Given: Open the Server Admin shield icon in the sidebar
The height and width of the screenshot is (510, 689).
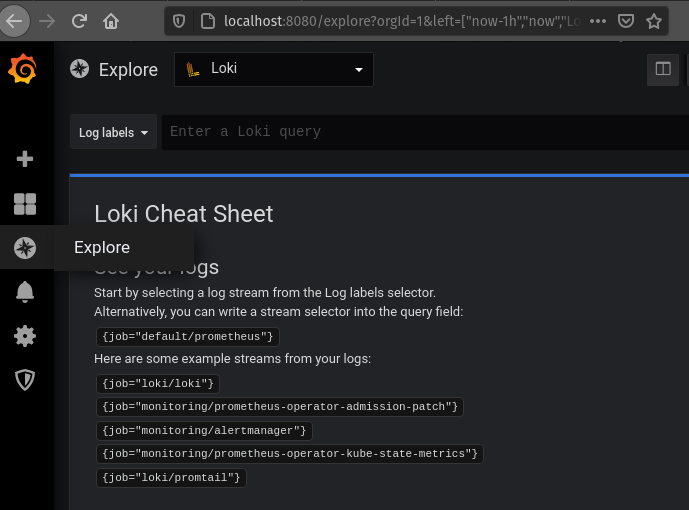Looking at the screenshot, I should point(25,380).
